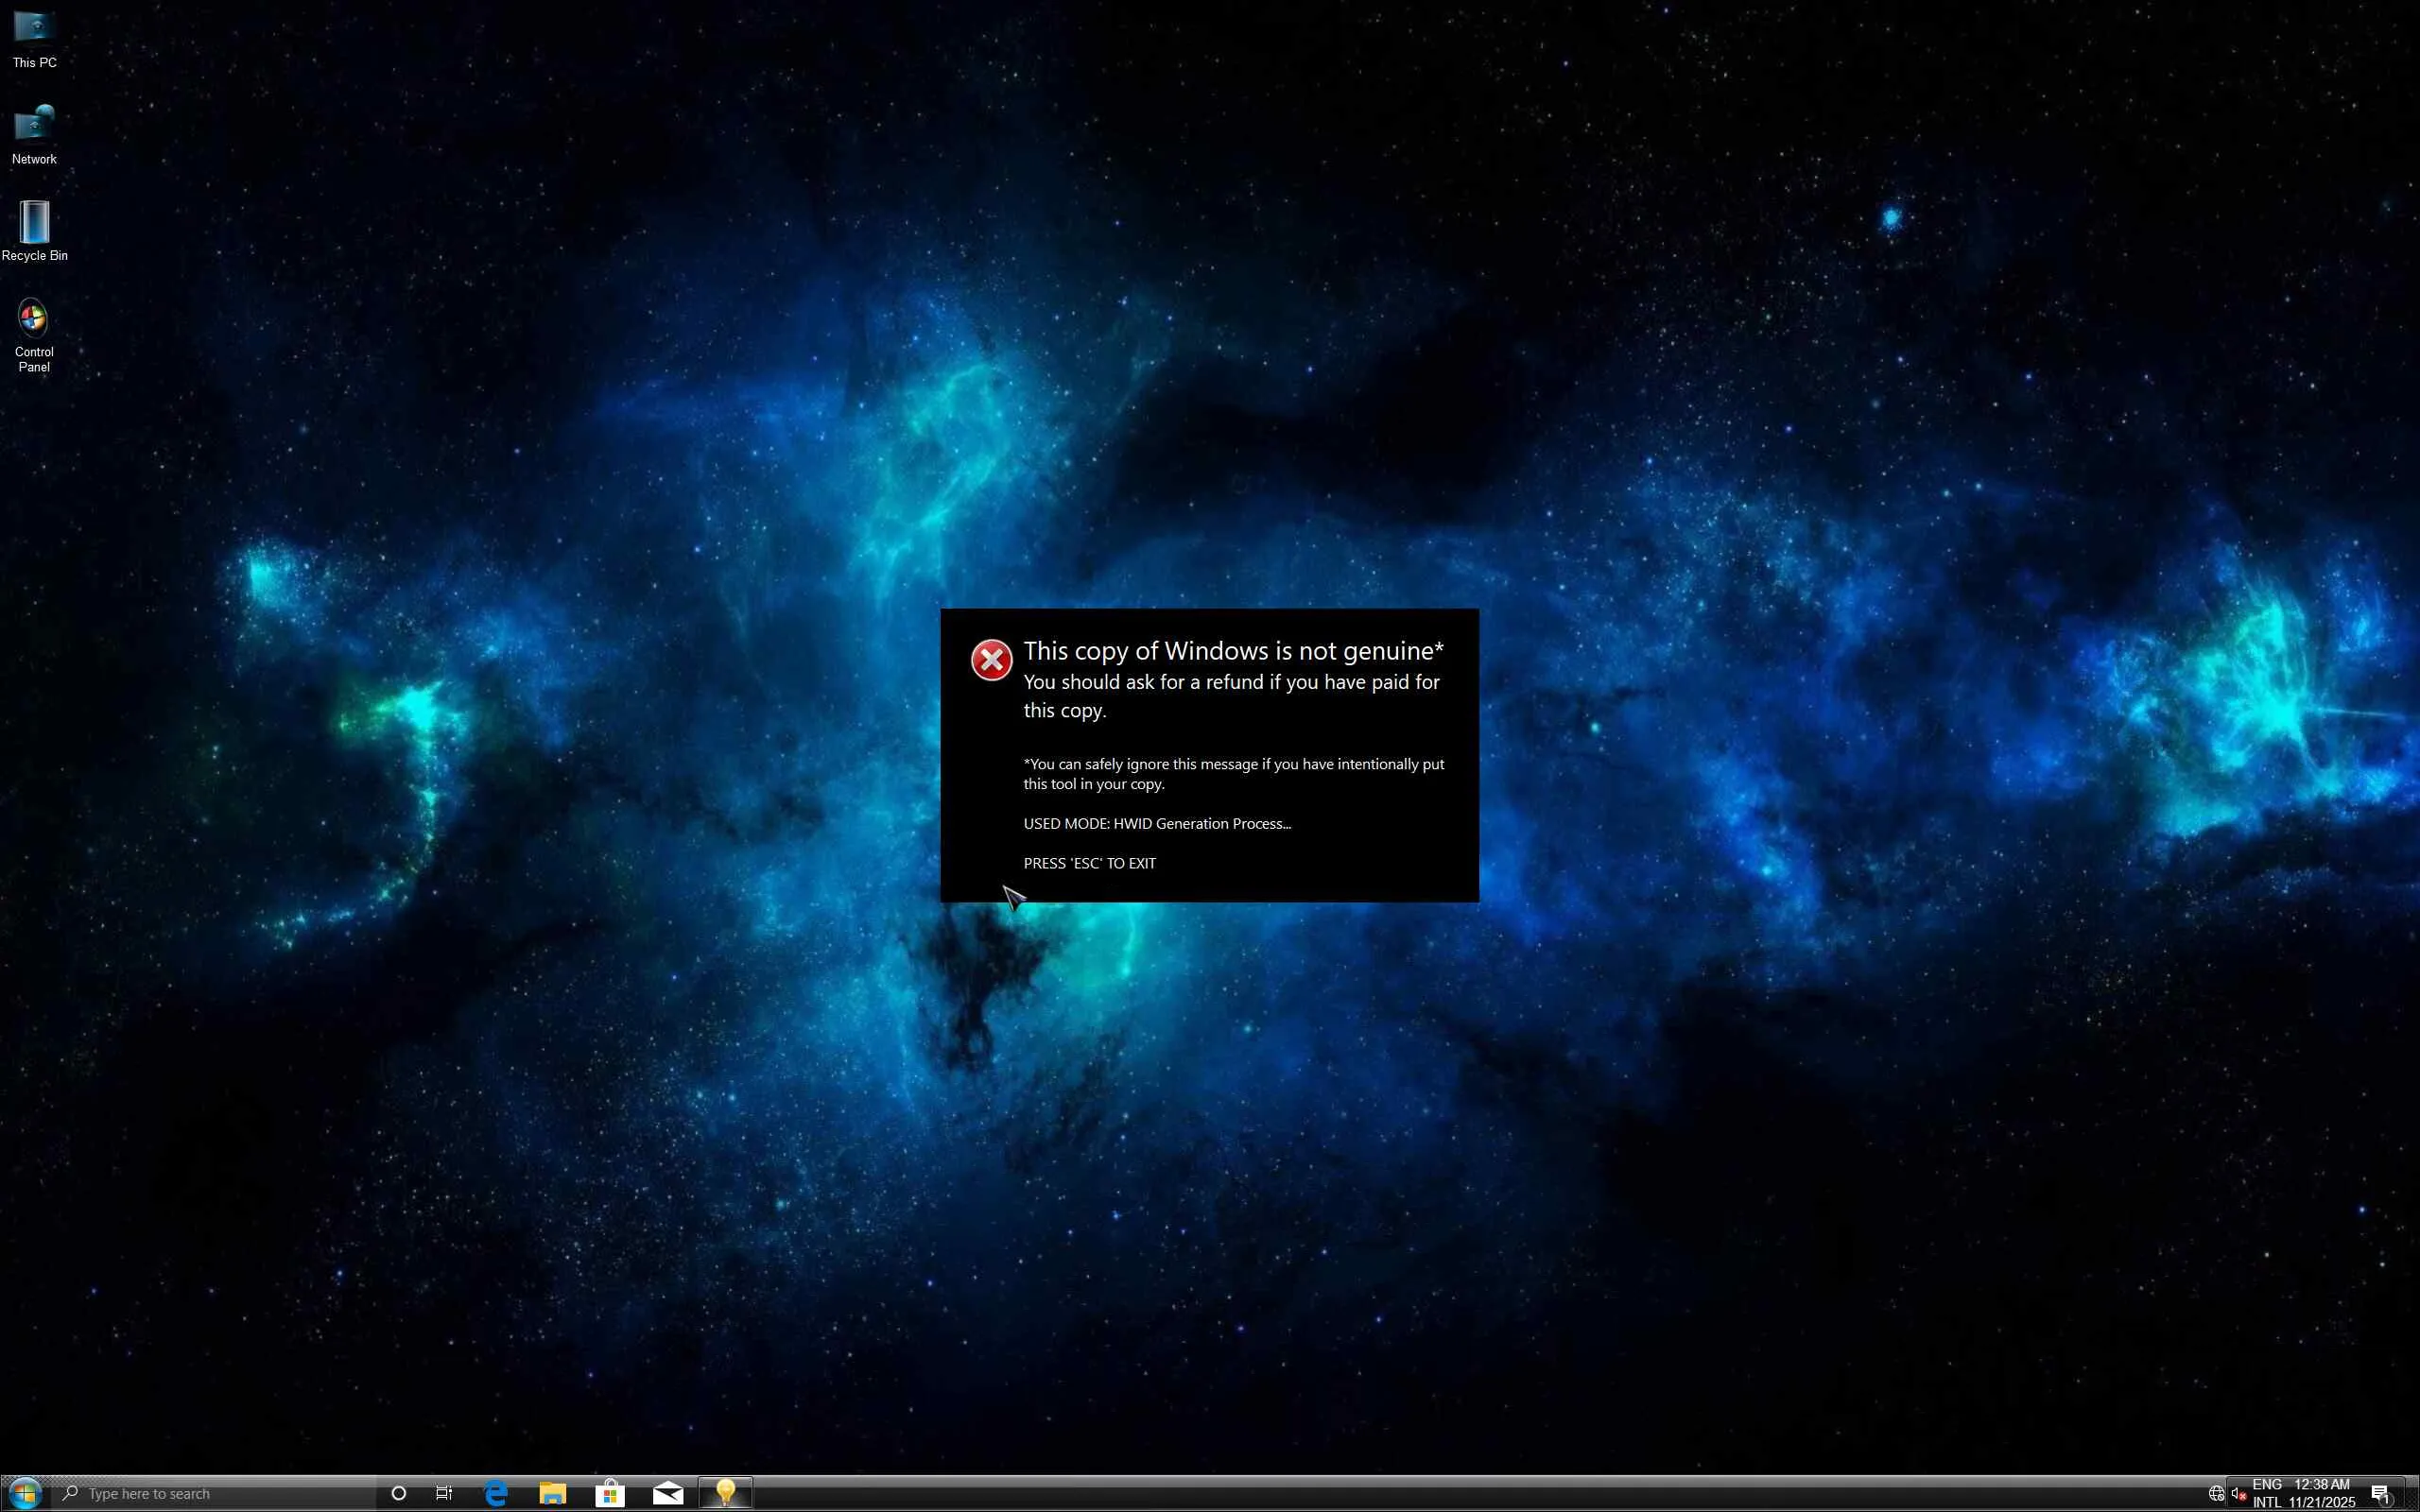Open the ENG INTL language switcher

click(2267, 1493)
